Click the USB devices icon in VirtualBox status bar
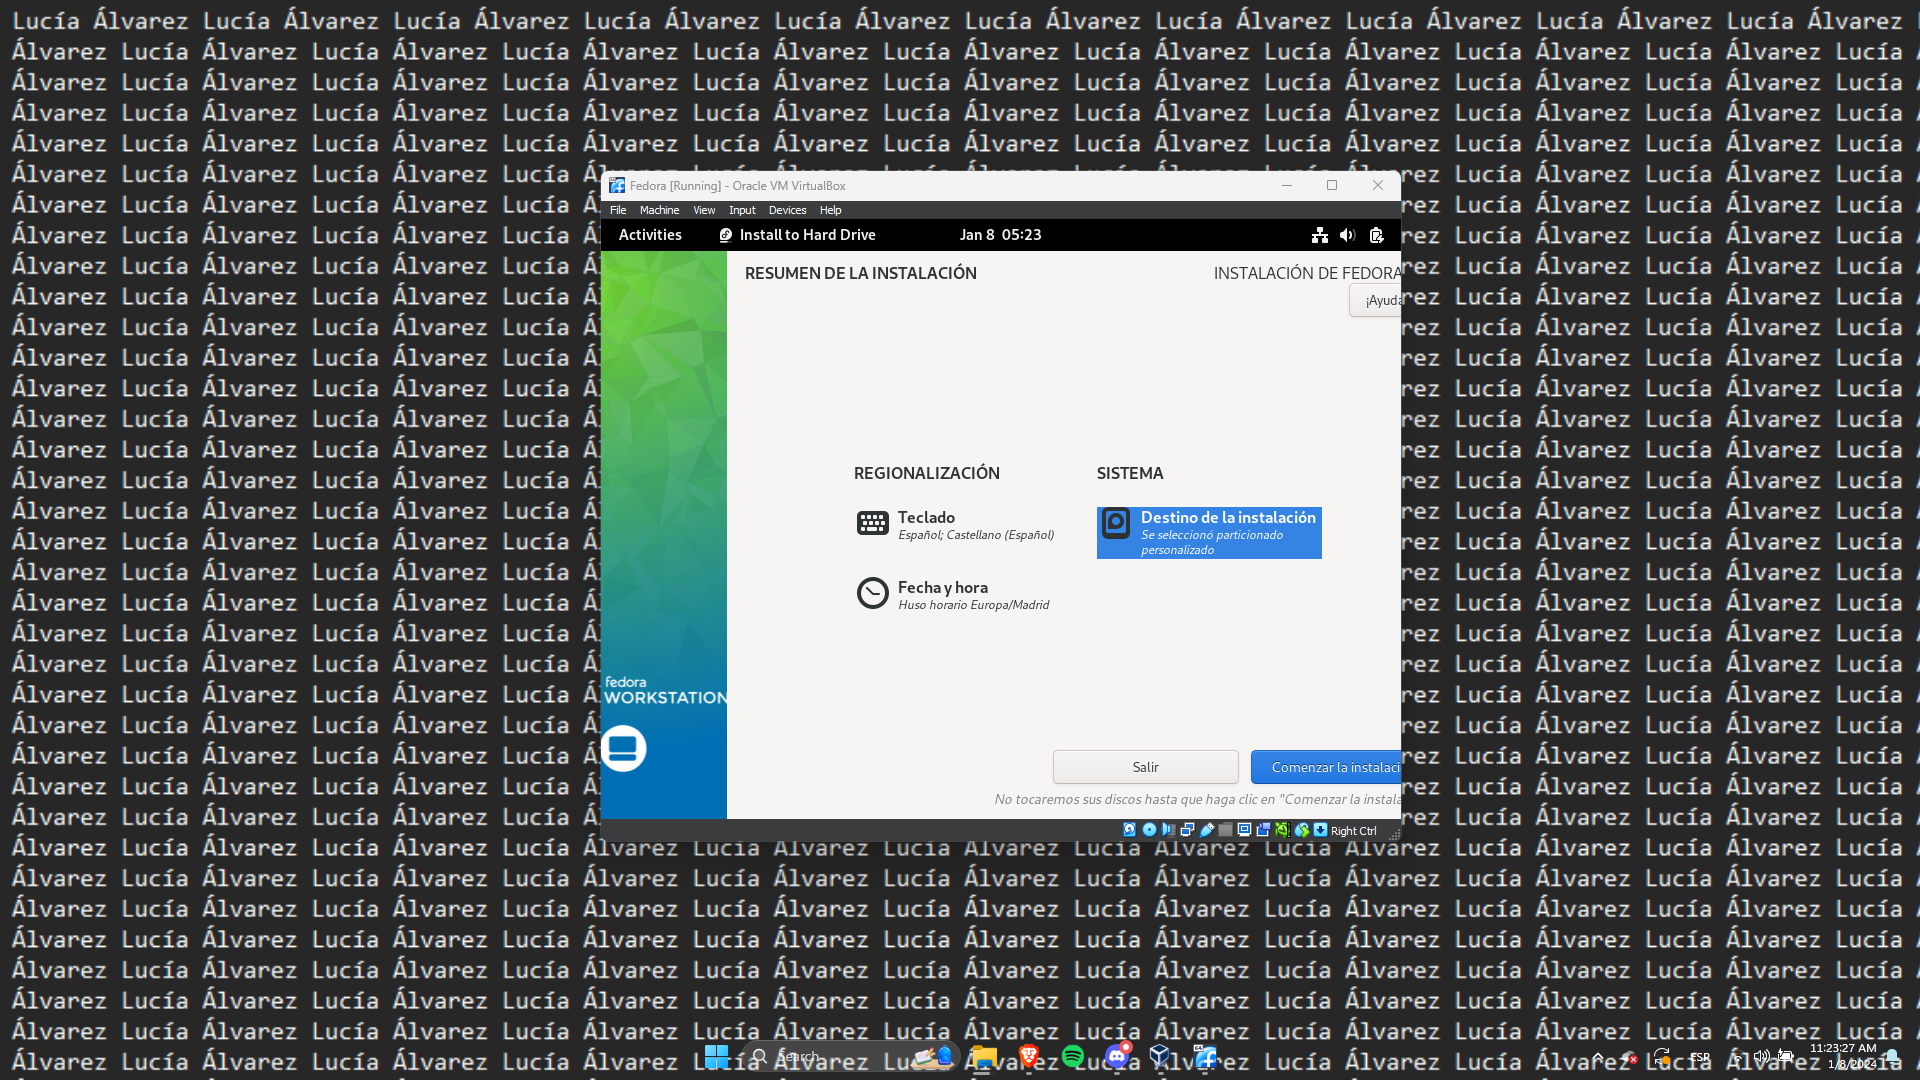The width and height of the screenshot is (1920, 1080). click(x=1207, y=830)
